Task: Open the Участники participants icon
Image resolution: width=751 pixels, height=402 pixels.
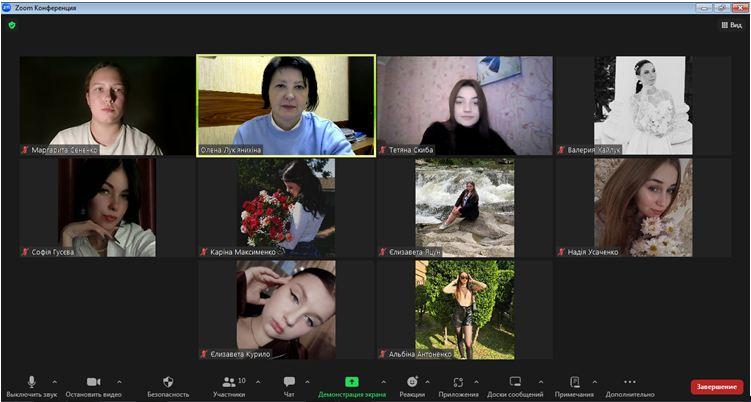Action: pos(229,381)
